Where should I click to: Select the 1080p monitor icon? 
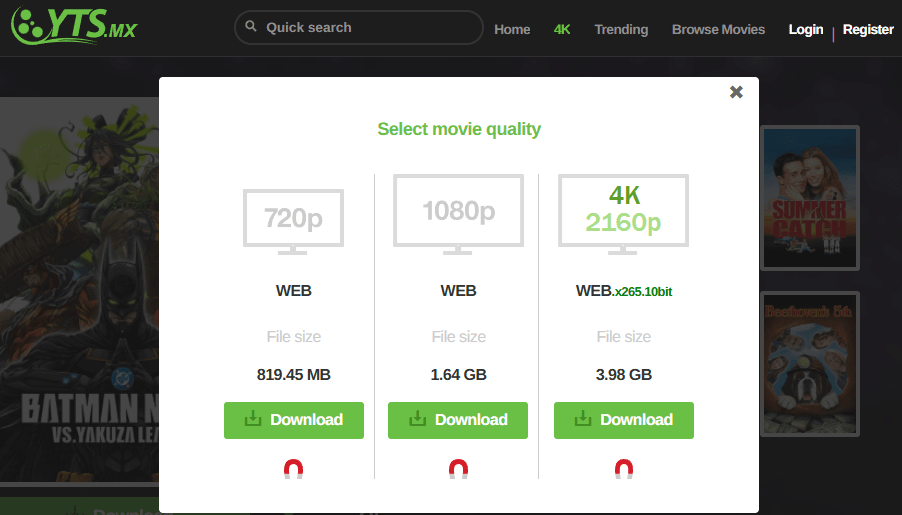click(458, 215)
